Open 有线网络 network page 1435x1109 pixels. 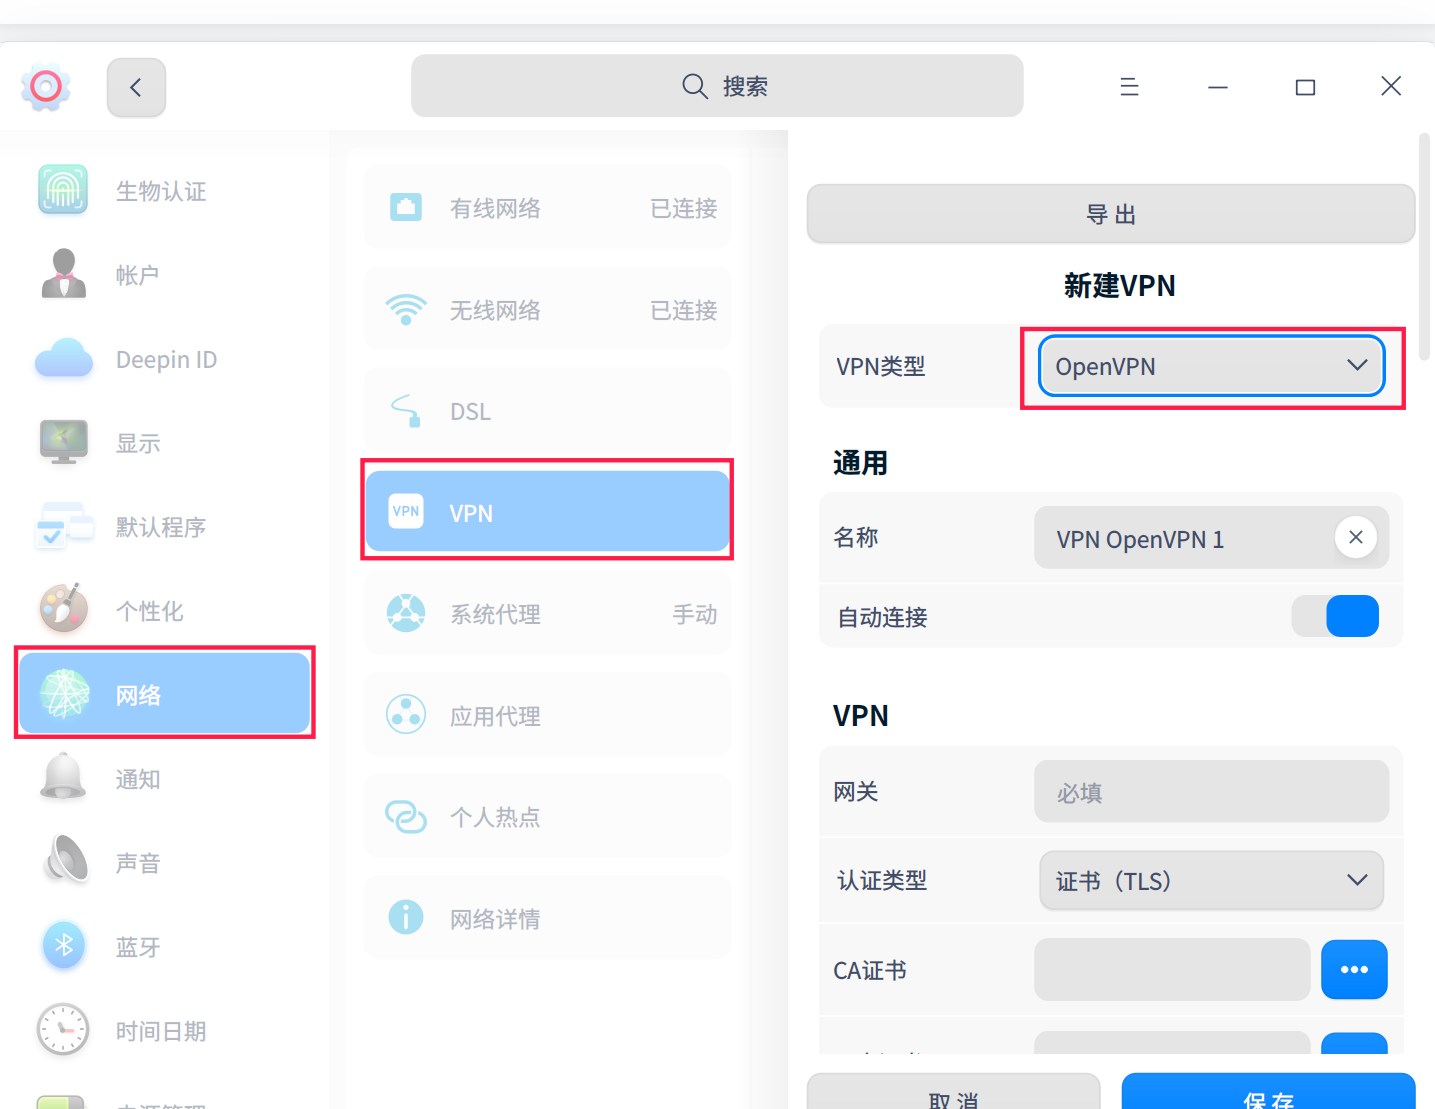coord(548,207)
